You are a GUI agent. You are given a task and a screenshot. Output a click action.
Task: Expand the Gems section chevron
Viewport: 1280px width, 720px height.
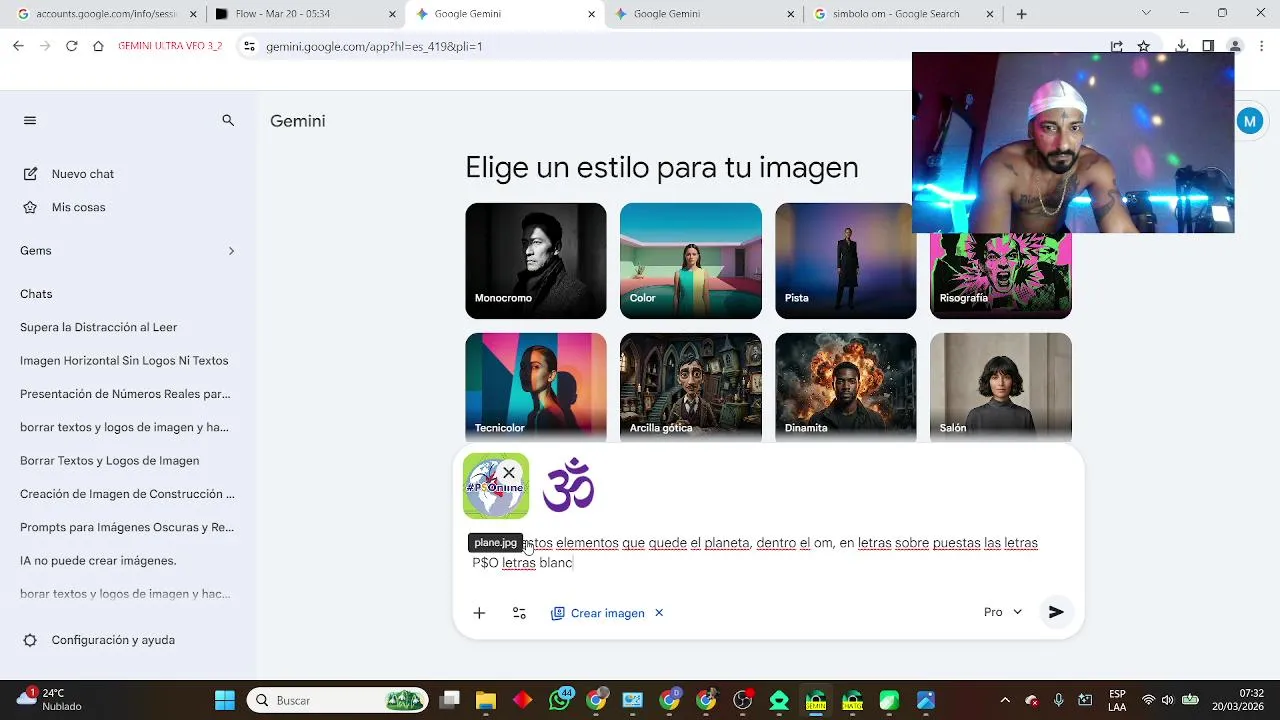pyautogui.click(x=231, y=251)
